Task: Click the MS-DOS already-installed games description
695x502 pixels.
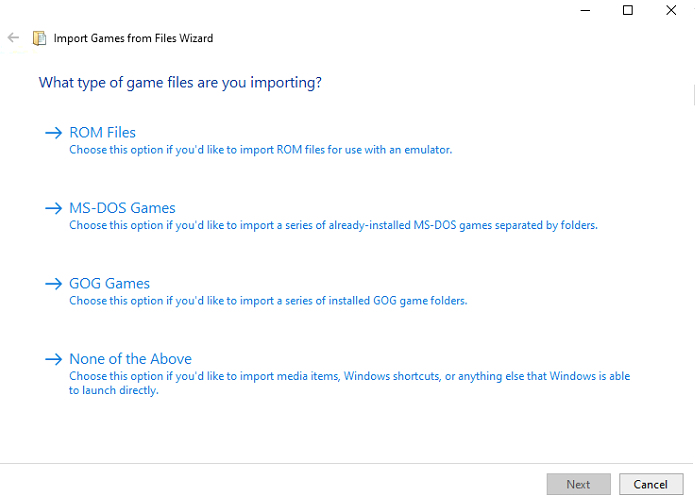Action: point(333,225)
